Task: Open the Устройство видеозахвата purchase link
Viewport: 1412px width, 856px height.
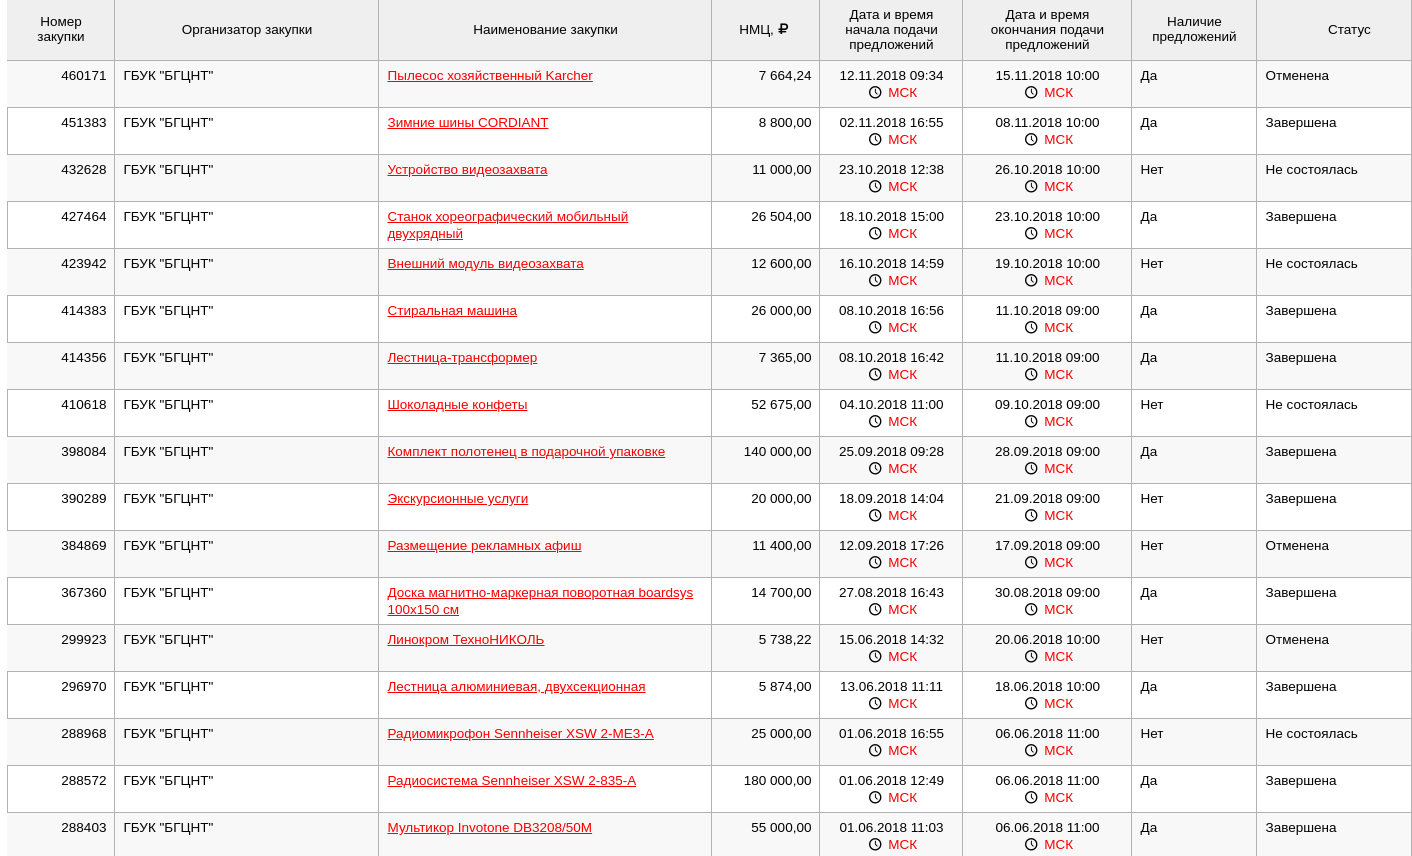Action: click(x=467, y=170)
